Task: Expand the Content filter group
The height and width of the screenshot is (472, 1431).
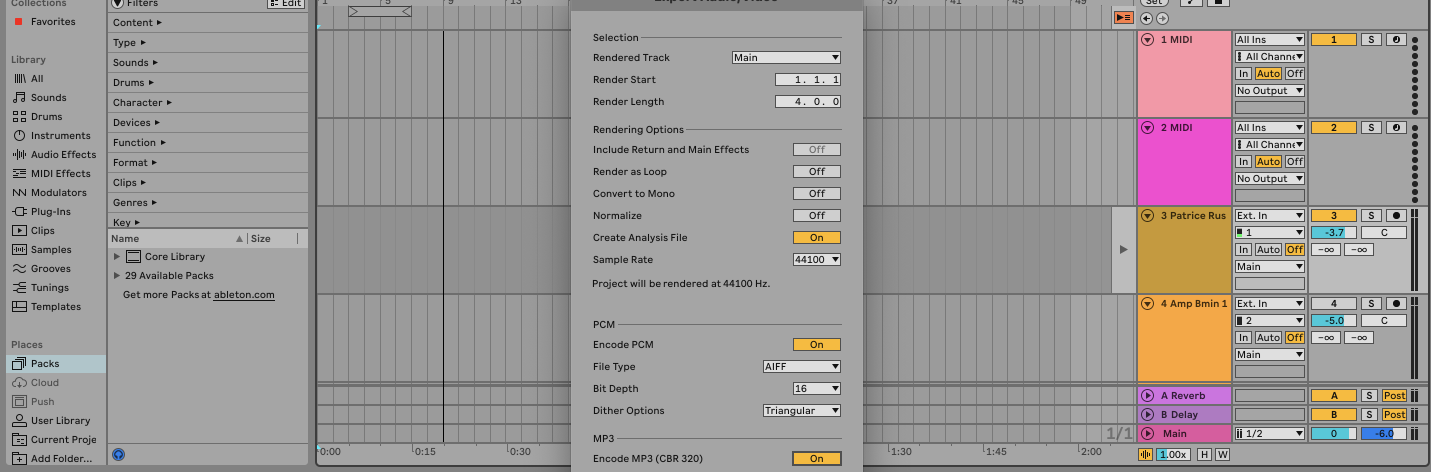Action: (137, 22)
